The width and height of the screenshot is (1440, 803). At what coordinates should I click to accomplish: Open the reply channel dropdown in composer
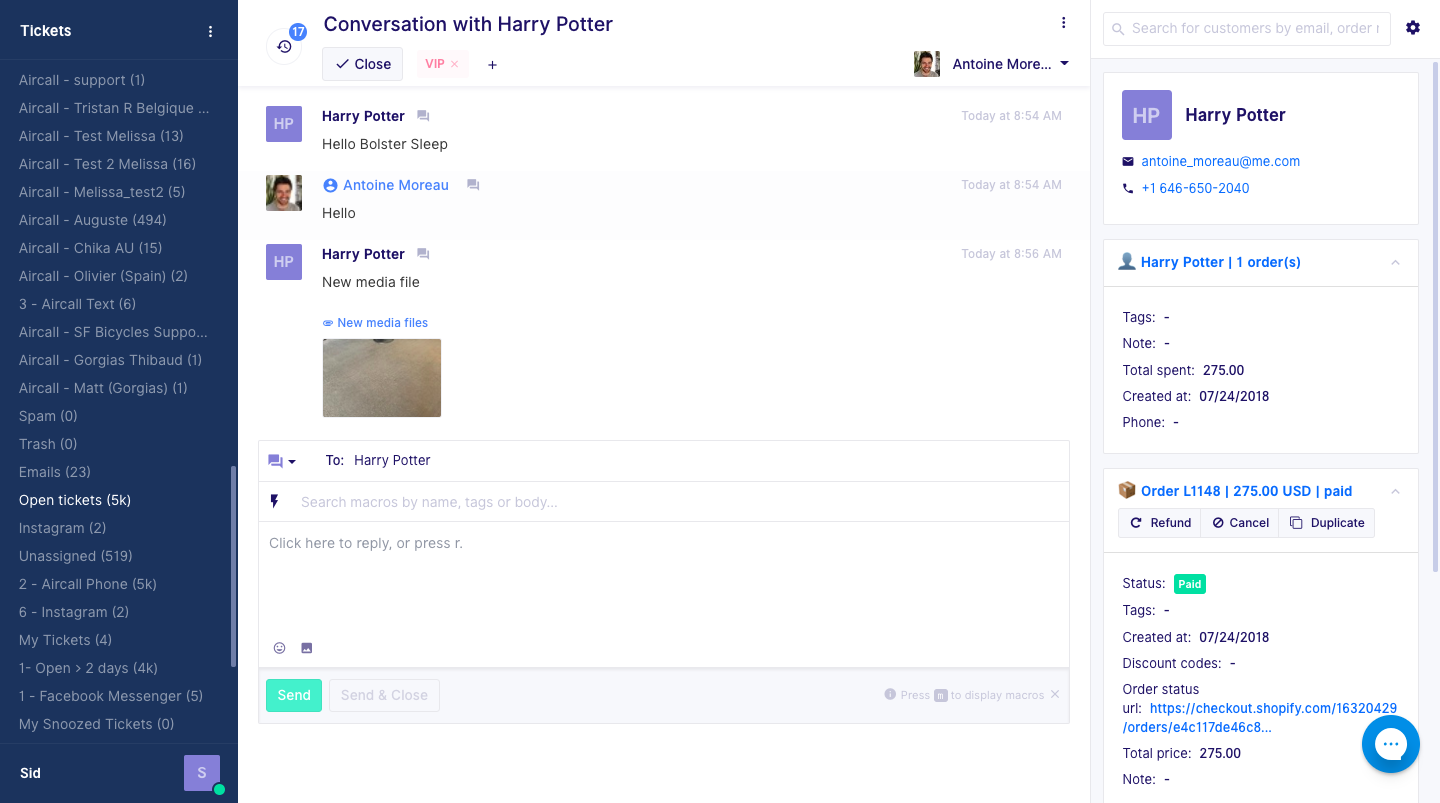pos(282,460)
